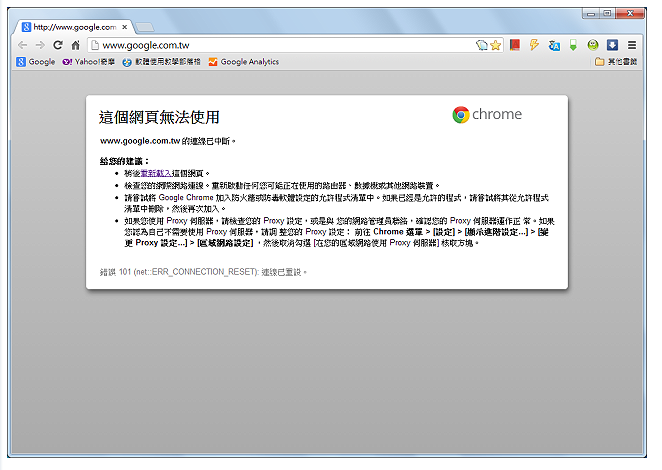Open the other bookmarks folder
662x470 pixels.
616,62
